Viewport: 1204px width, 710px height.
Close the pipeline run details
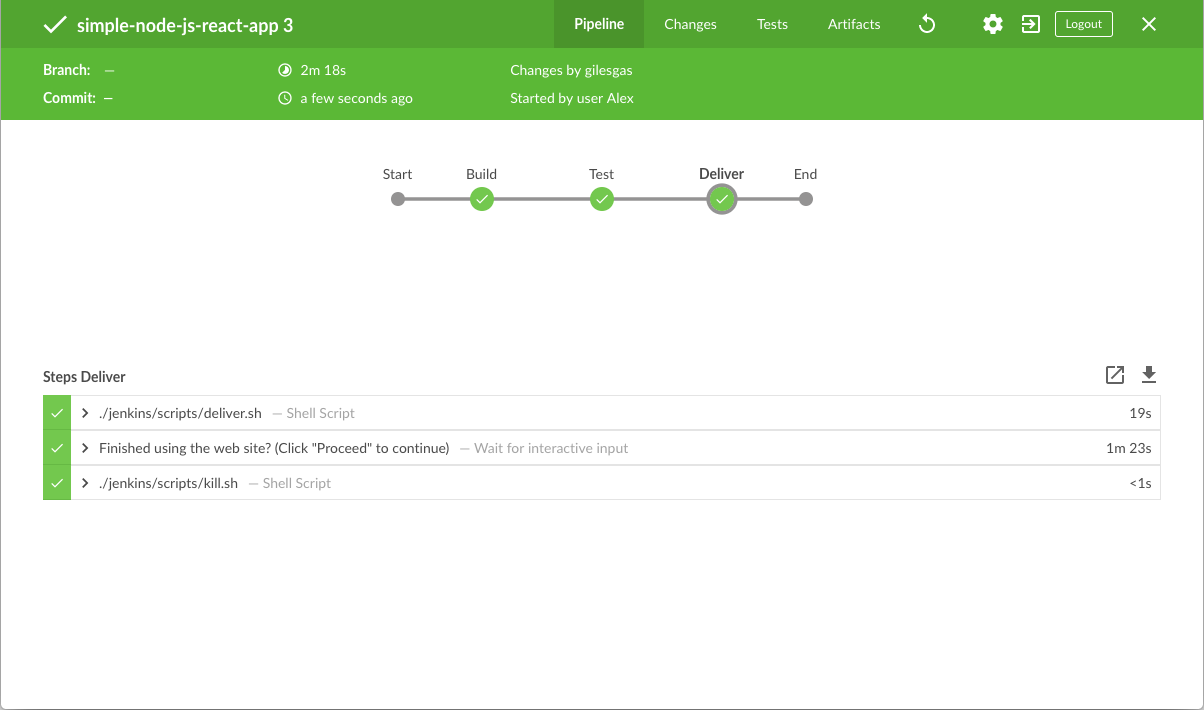(x=1149, y=24)
